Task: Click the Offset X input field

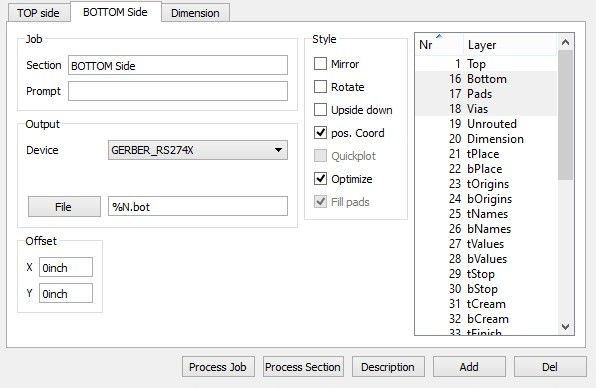Action: click(66, 267)
